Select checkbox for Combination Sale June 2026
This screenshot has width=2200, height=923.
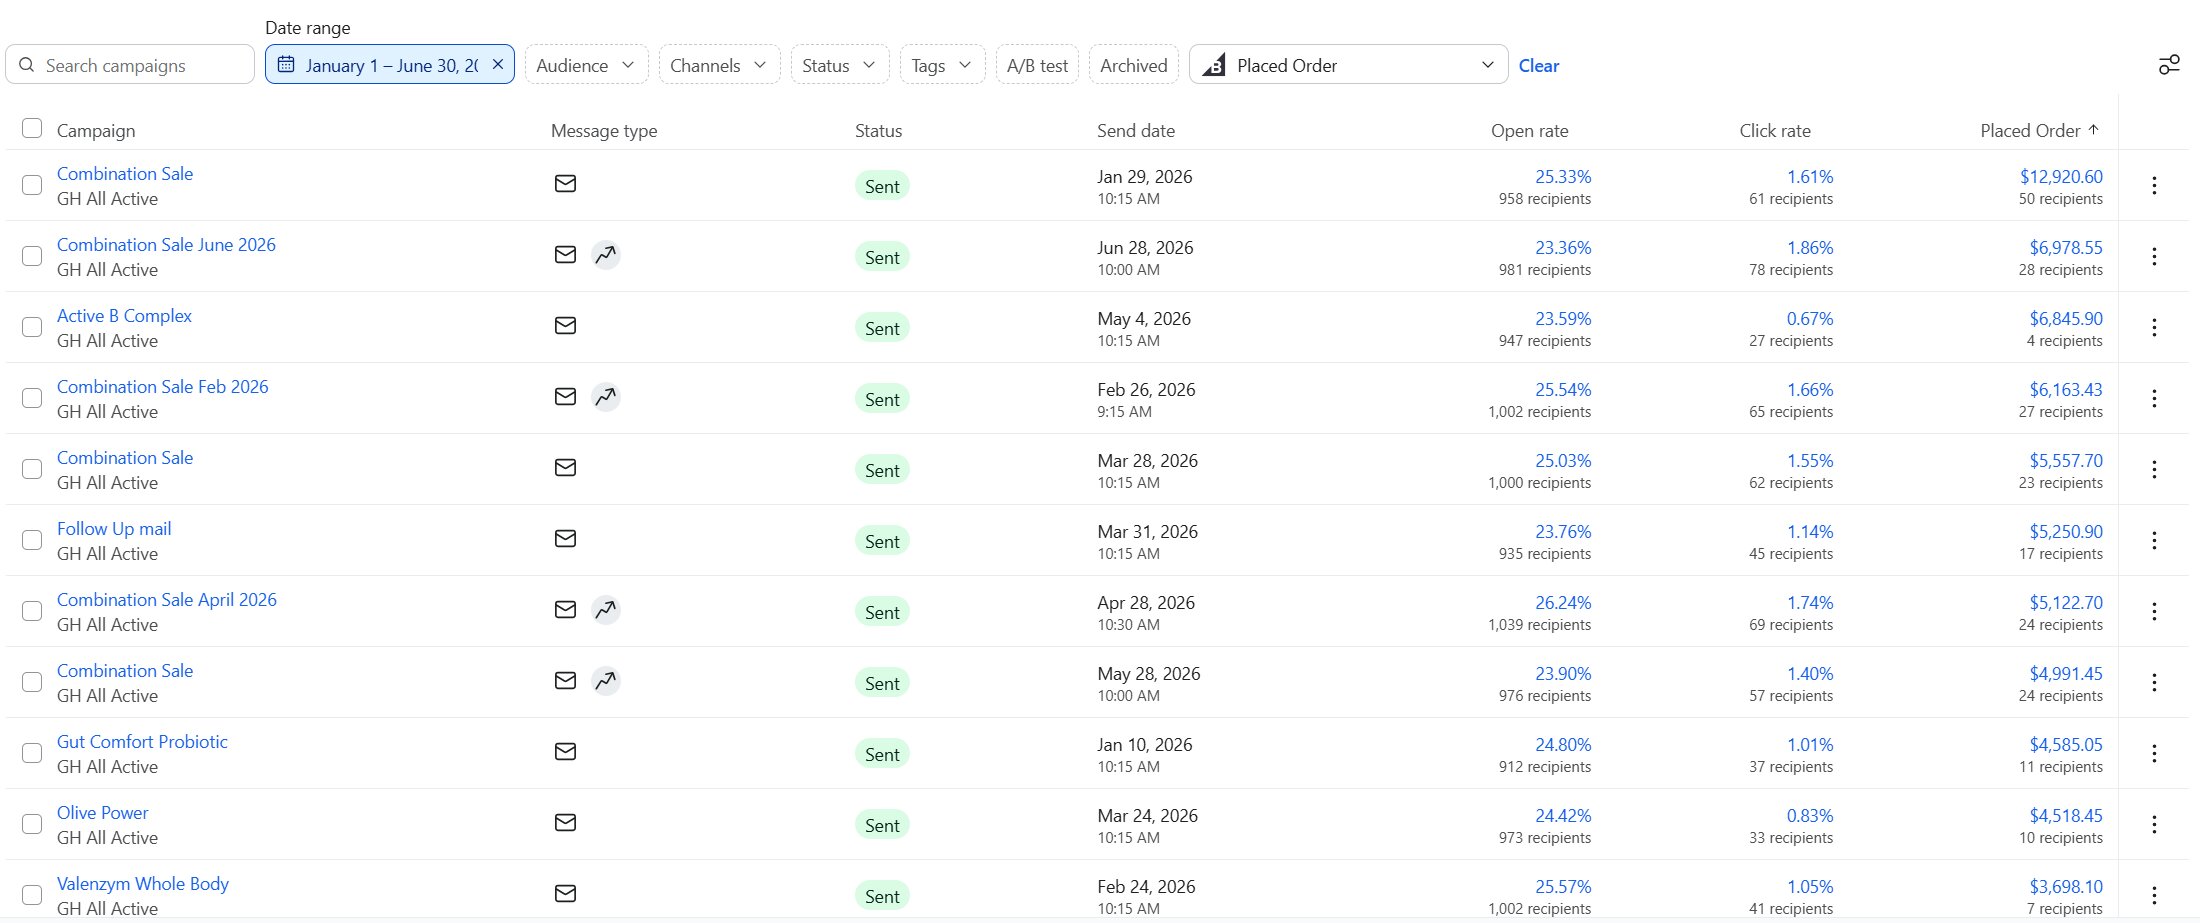point(32,256)
